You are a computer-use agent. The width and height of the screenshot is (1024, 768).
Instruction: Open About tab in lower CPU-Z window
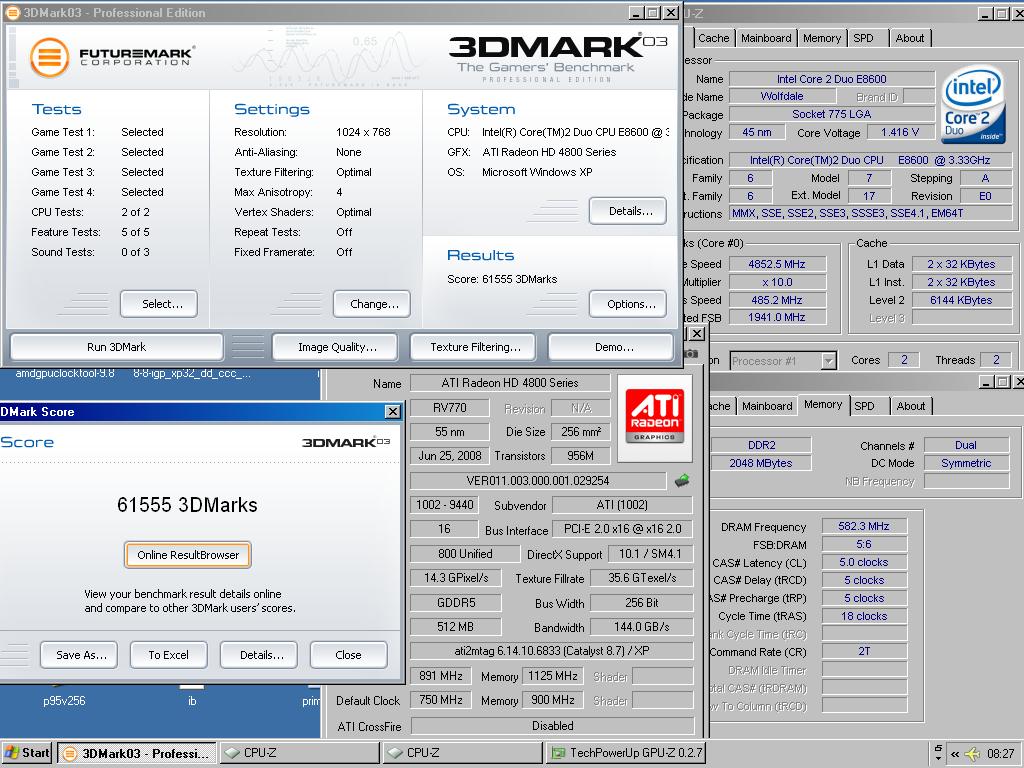point(910,406)
